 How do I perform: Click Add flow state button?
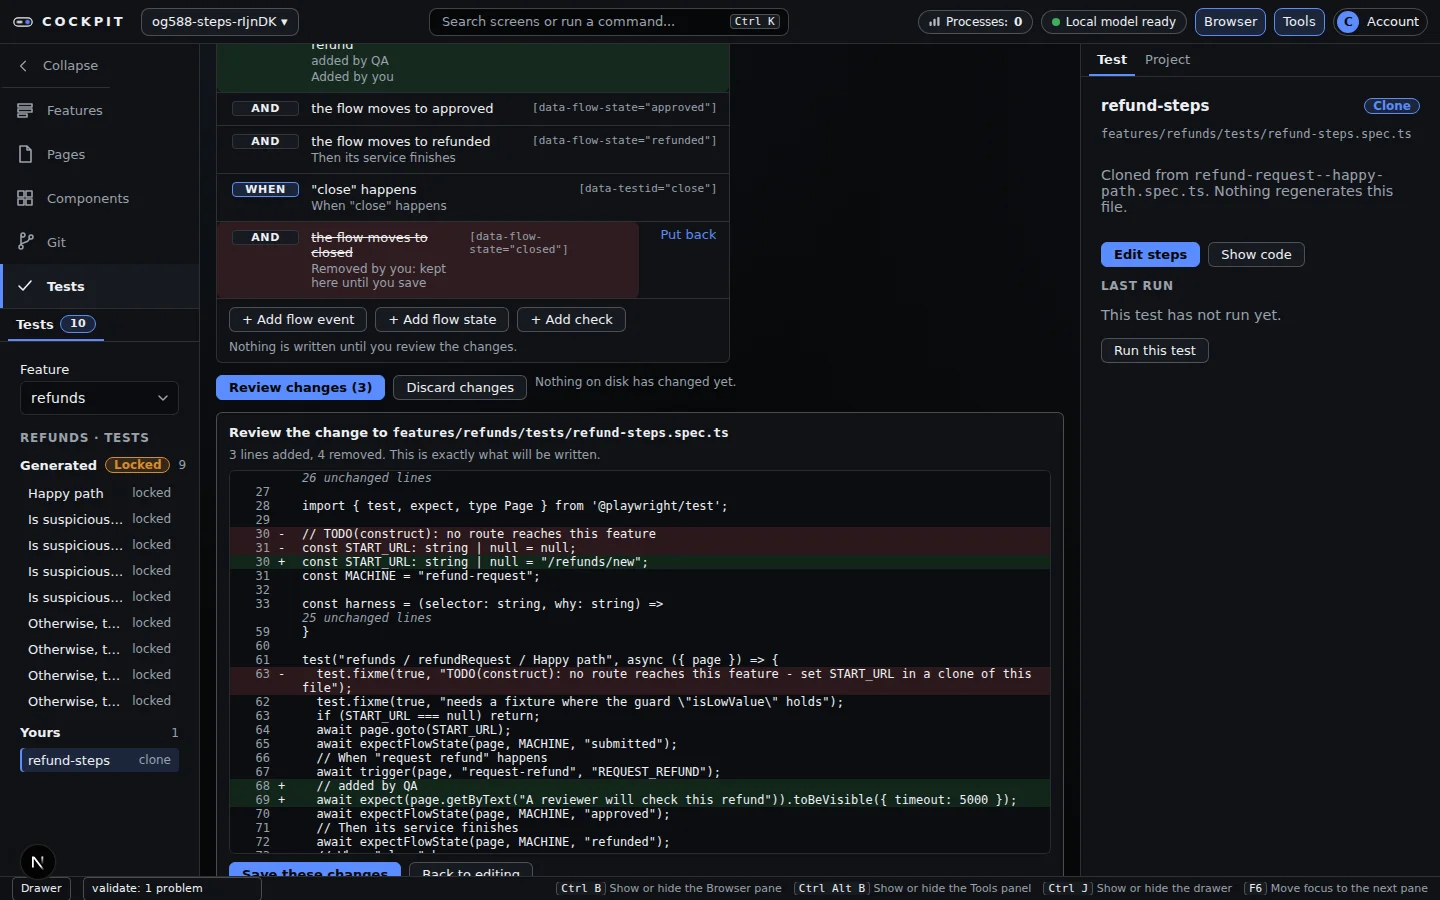[x=442, y=319]
